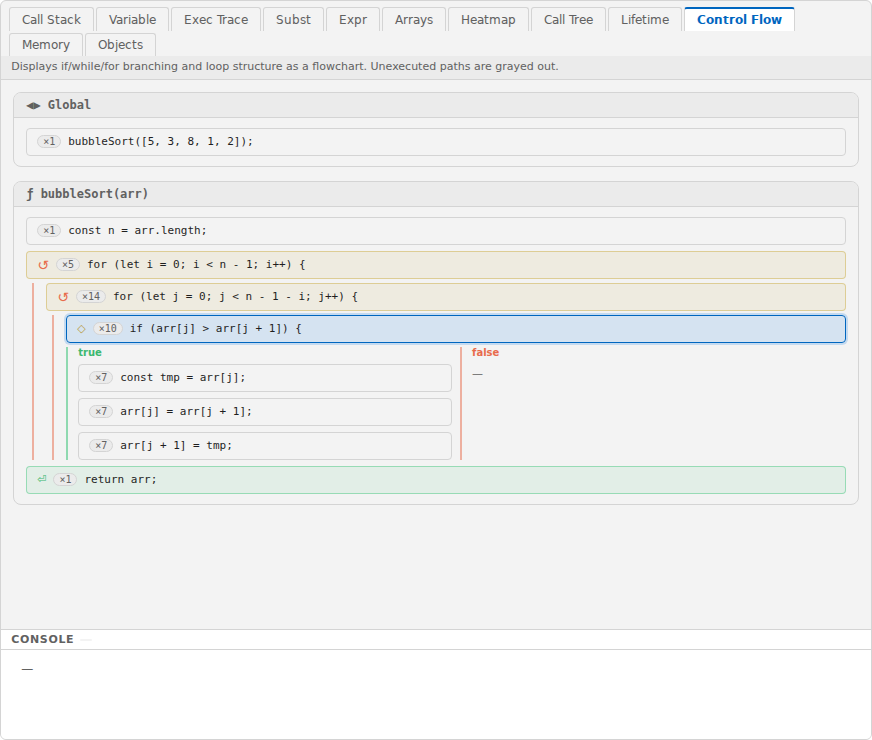Select the inner for loop over j
872x740 pixels.
[446, 297]
